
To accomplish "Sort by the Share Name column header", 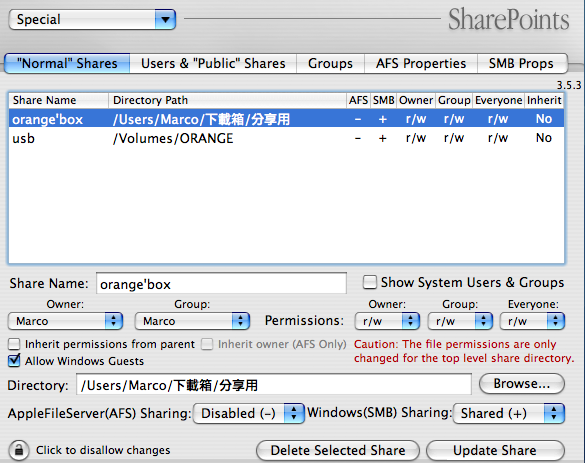I will point(59,100).
